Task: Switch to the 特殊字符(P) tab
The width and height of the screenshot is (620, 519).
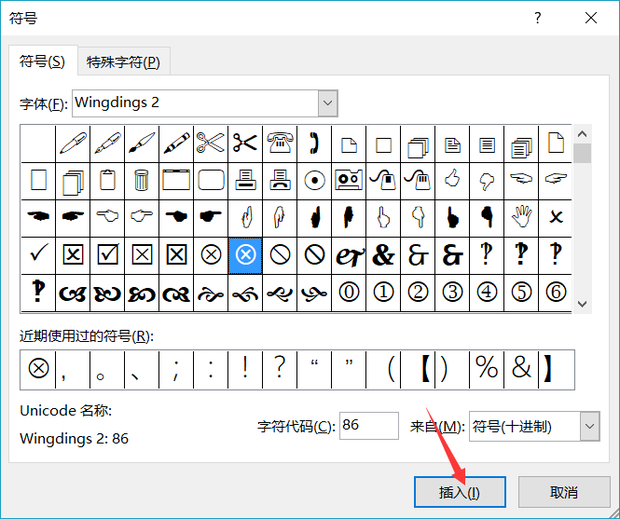Action: click(x=123, y=62)
